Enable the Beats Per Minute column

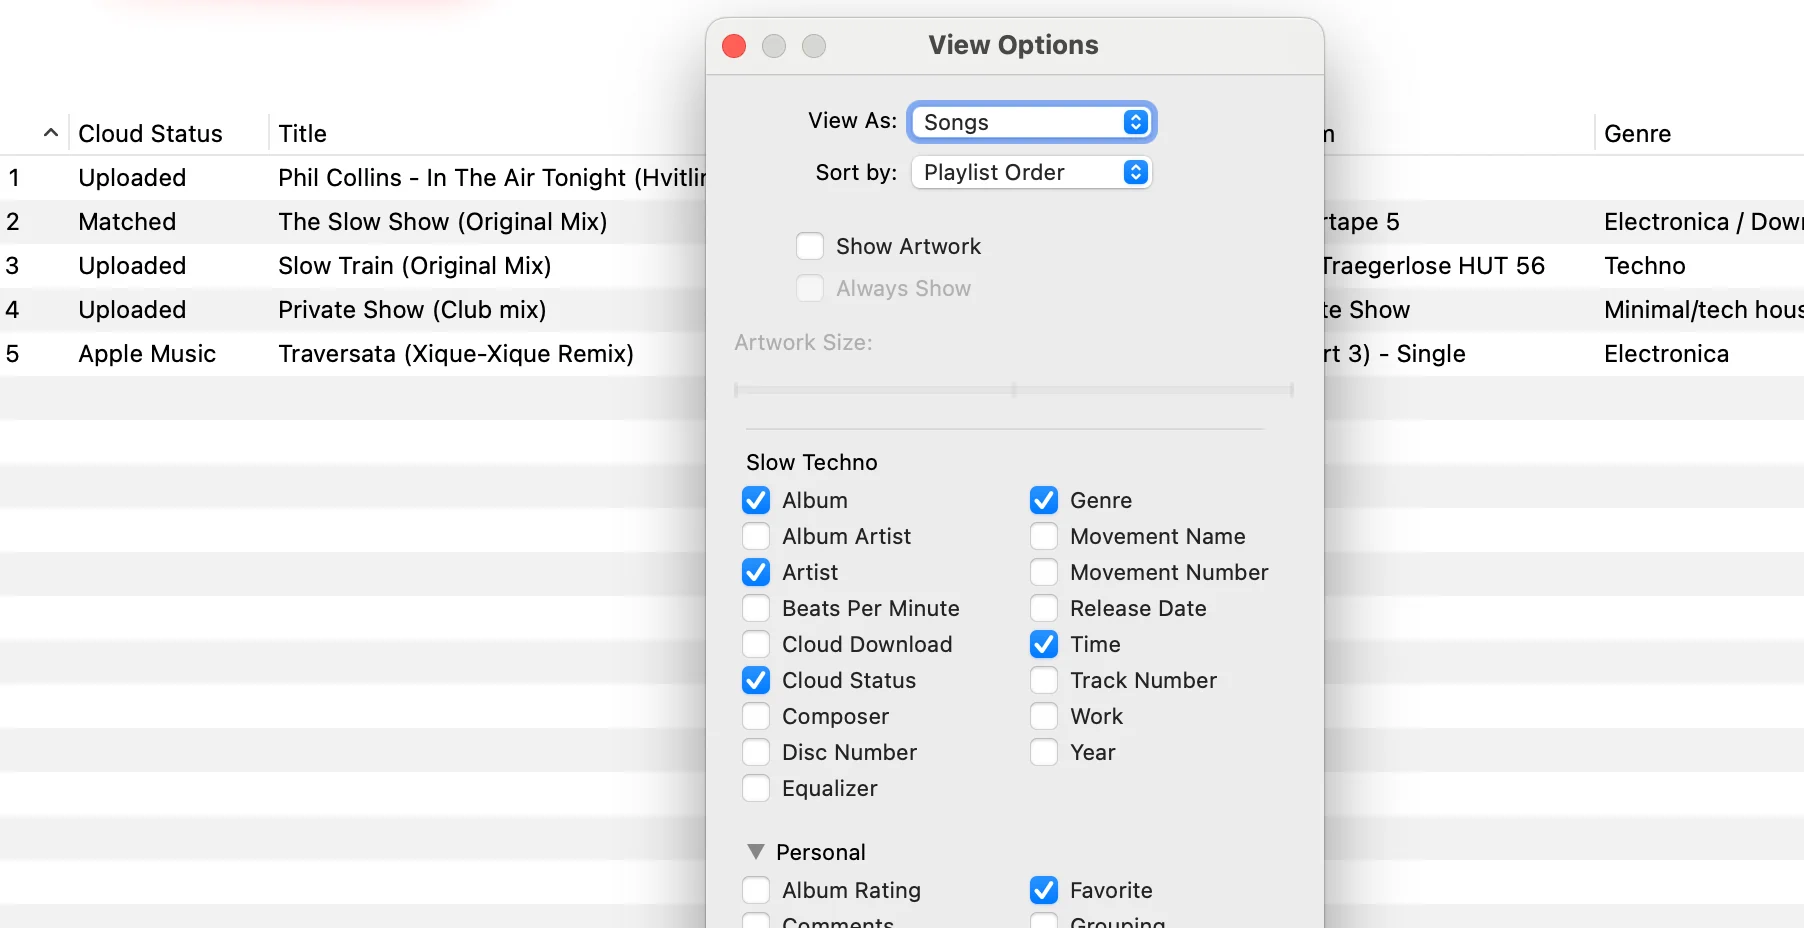click(x=756, y=608)
